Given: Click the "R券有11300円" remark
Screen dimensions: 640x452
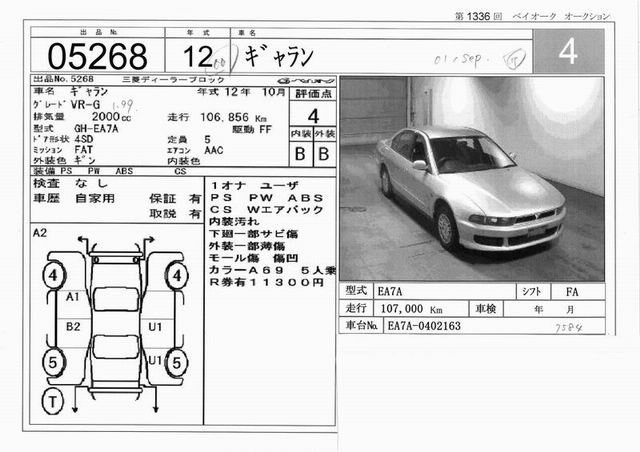Looking at the screenshot, I should click(267, 283).
